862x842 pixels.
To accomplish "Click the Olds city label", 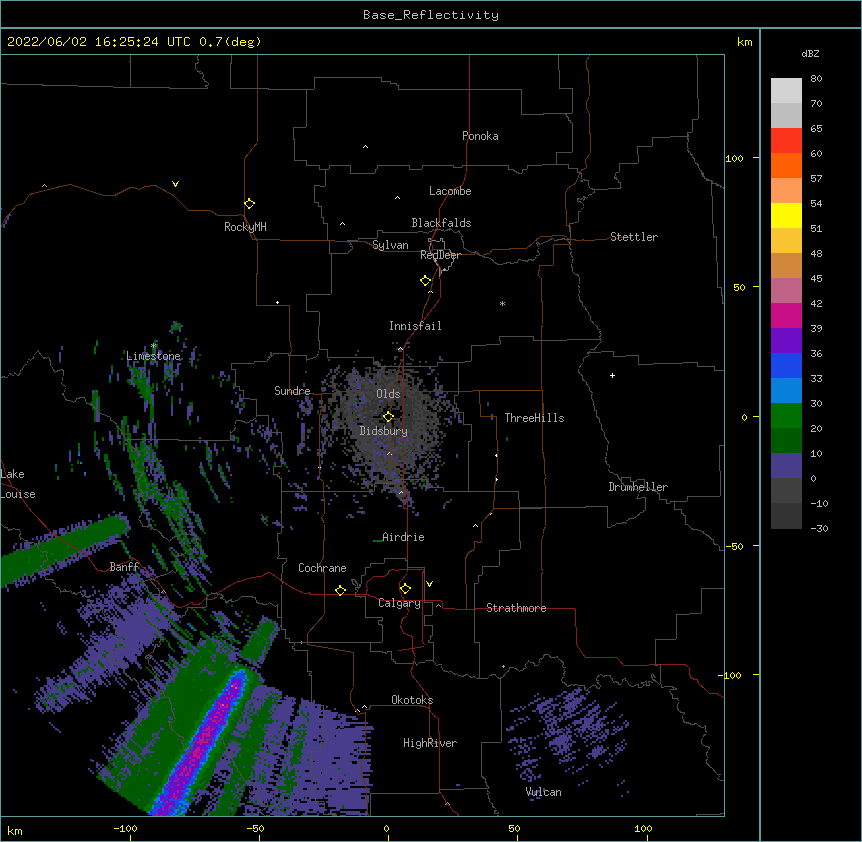I will (x=388, y=394).
